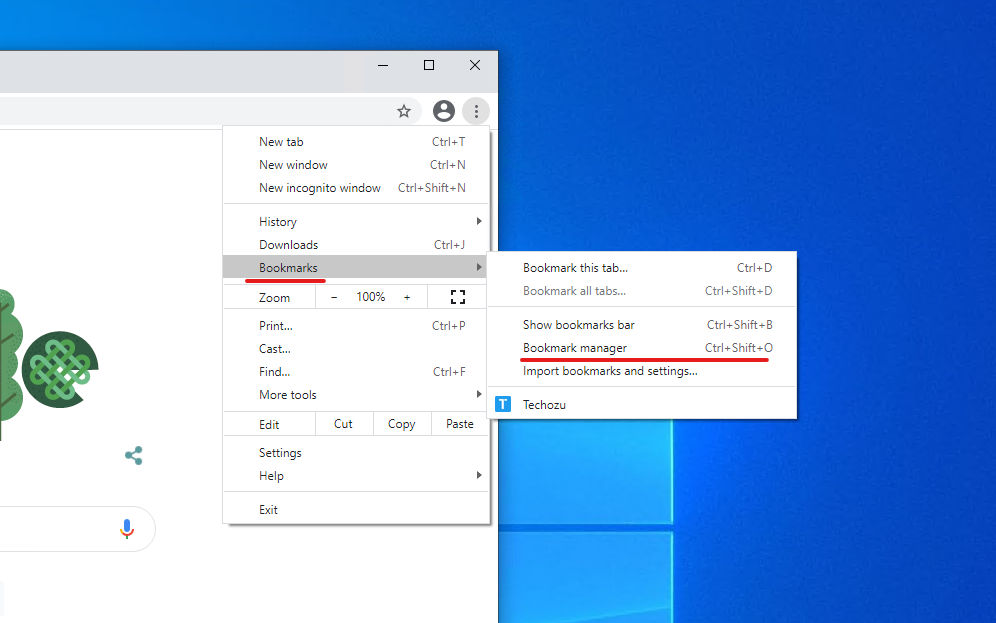Click the Google doodle image
The image size is (996, 623).
[50, 365]
